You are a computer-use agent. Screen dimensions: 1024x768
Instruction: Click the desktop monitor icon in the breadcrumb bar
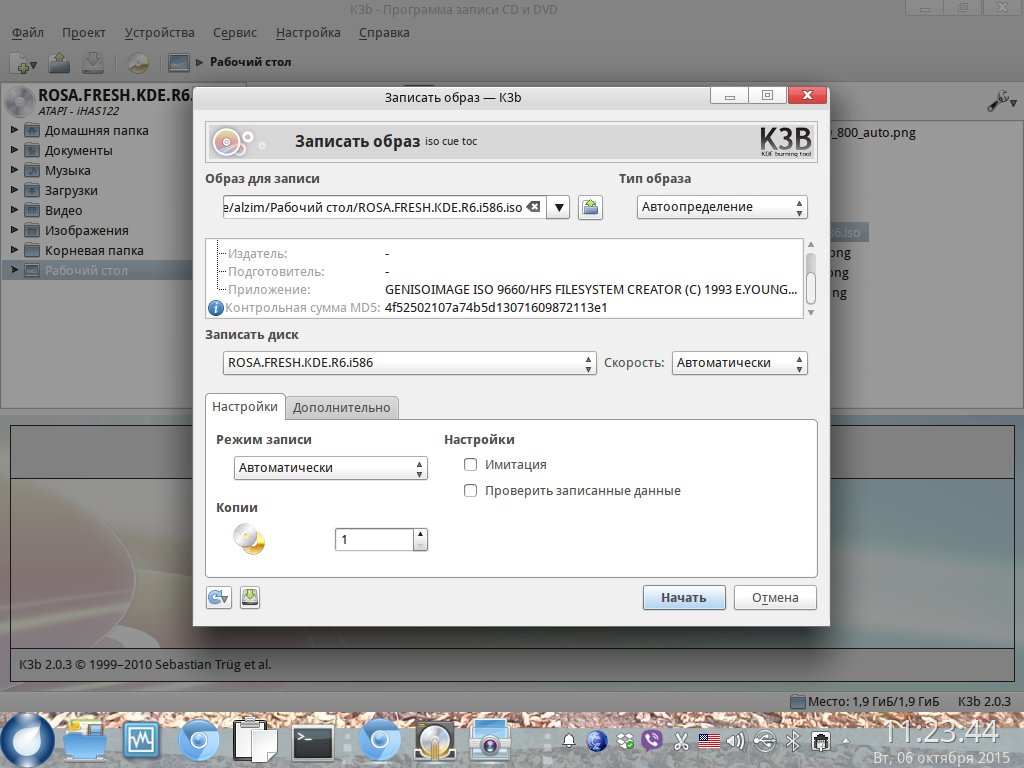click(x=178, y=63)
